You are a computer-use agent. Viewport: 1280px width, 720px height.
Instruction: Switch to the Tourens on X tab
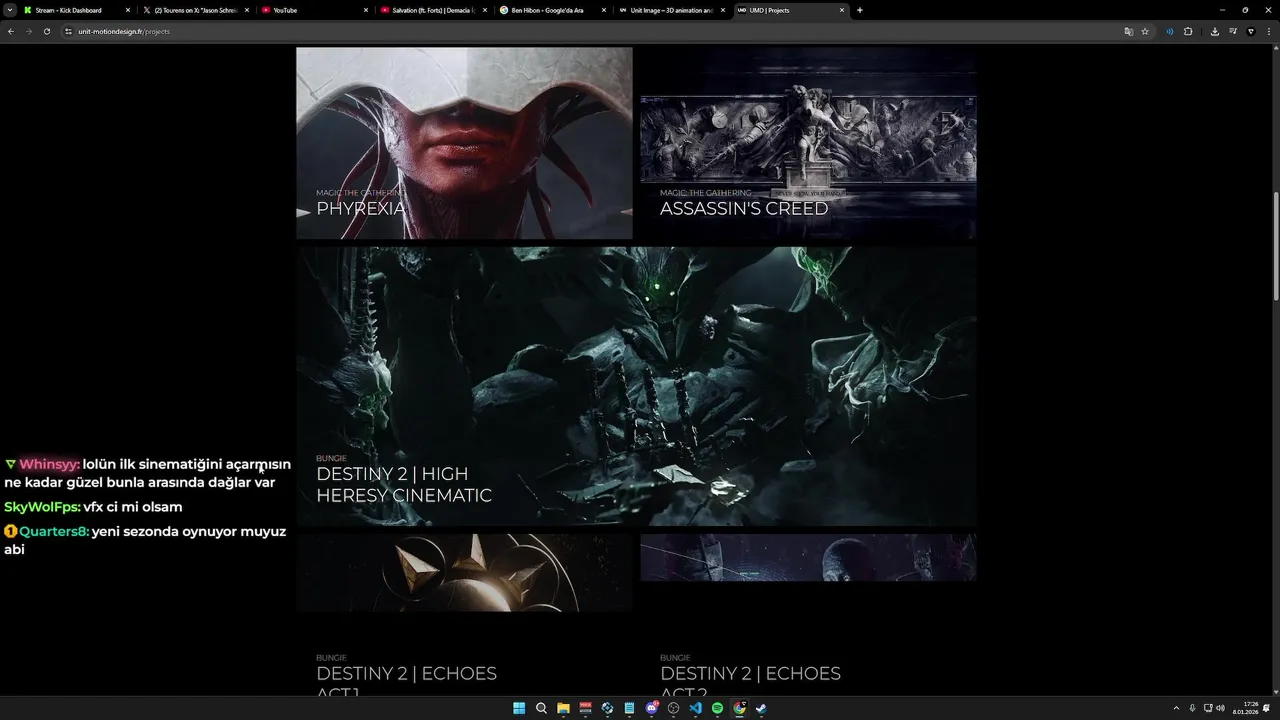(x=195, y=10)
